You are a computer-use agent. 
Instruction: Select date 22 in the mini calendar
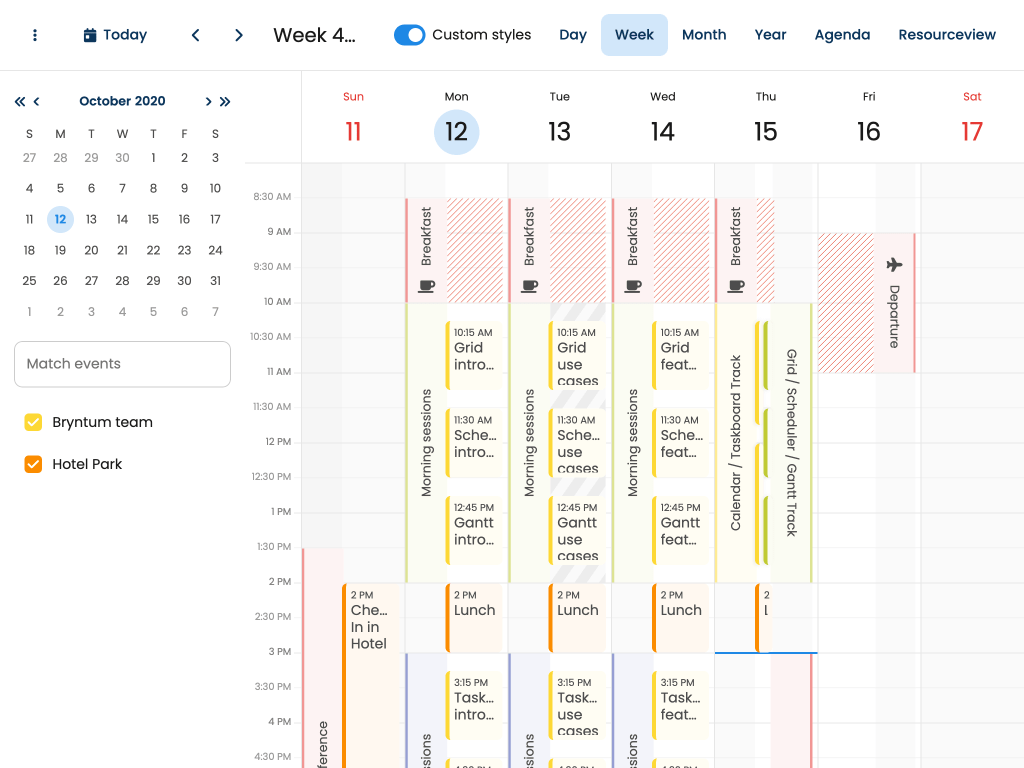point(153,250)
